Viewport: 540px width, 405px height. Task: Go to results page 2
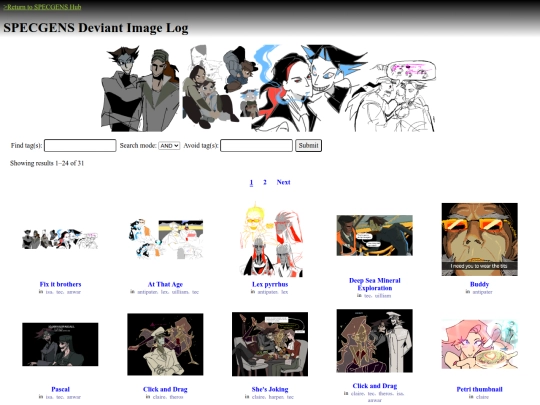[264, 182]
